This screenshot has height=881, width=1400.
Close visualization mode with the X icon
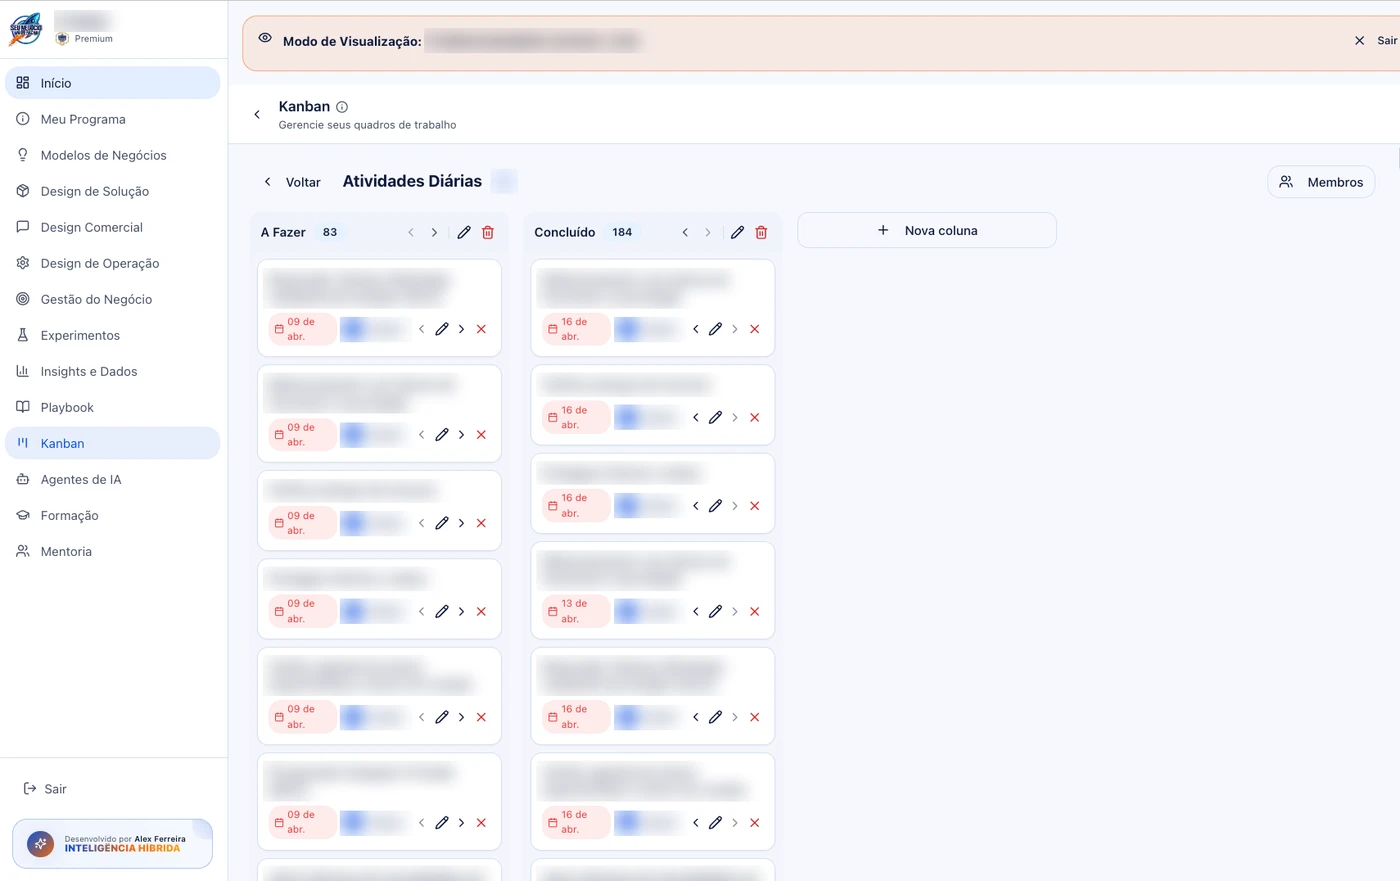coord(1359,41)
